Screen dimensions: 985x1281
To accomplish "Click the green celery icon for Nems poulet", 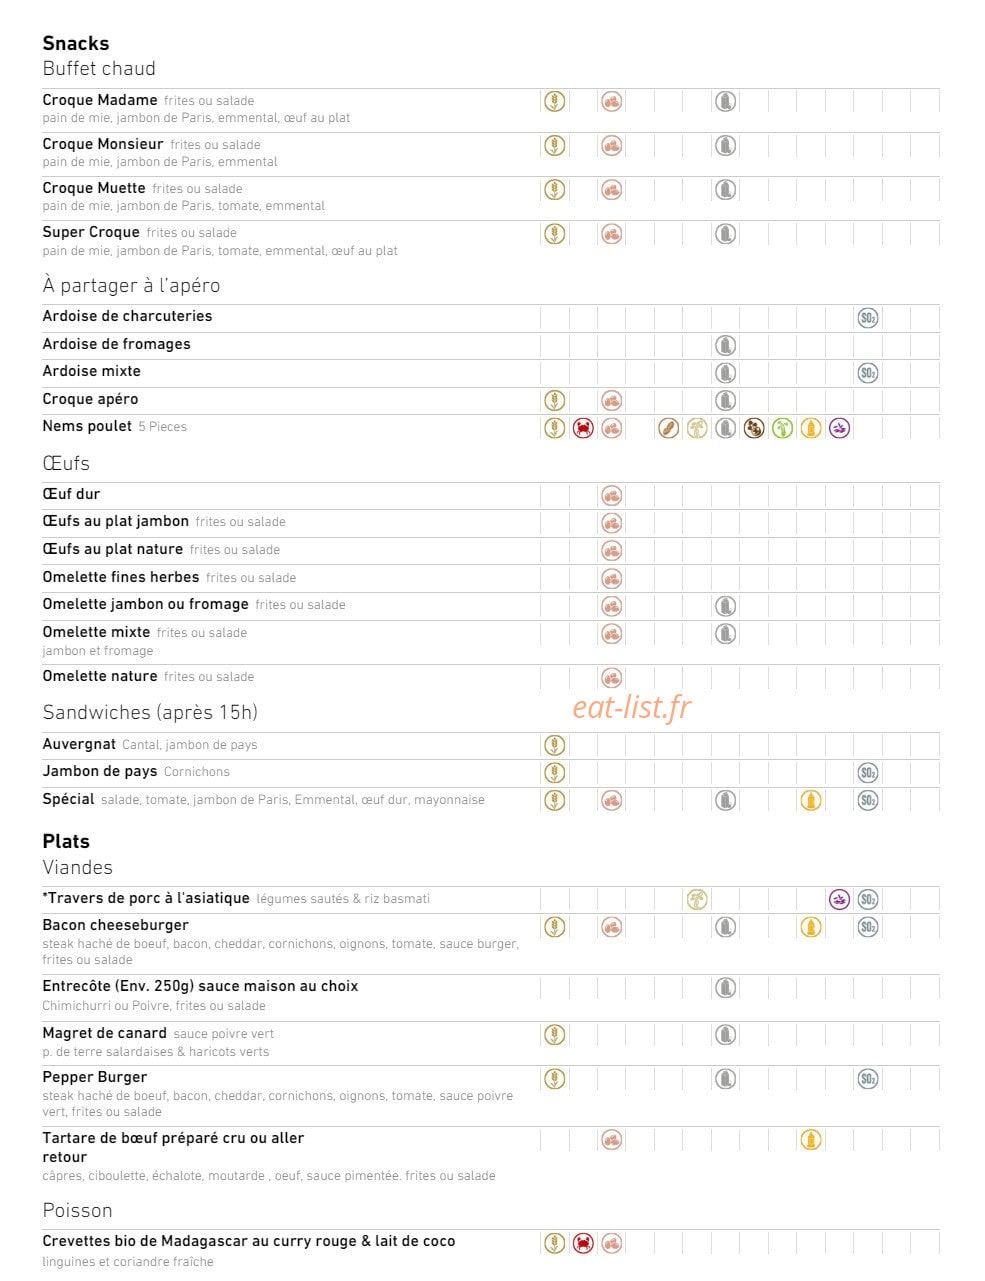I will [783, 428].
